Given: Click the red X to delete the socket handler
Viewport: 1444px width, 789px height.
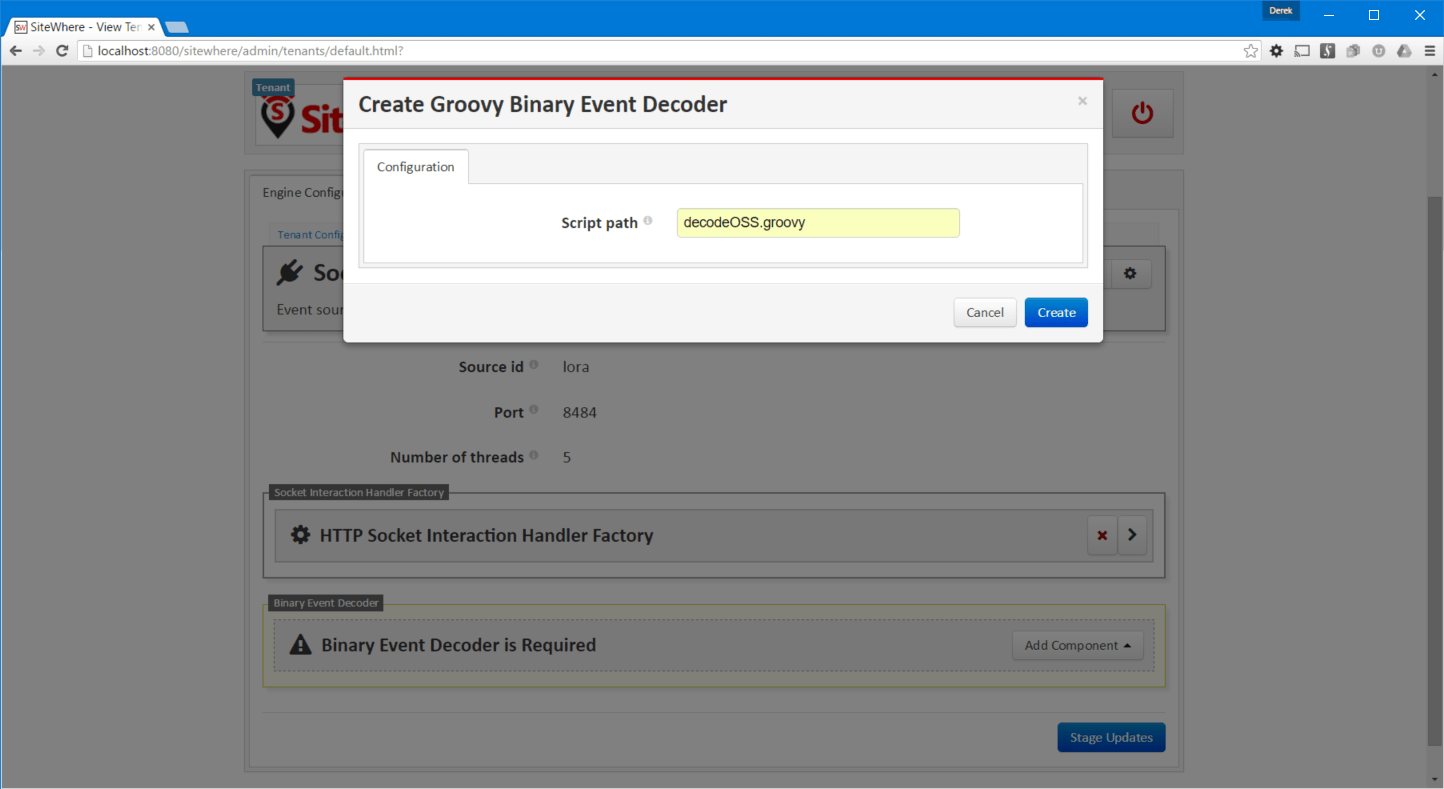Looking at the screenshot, I should [1102, 535].
